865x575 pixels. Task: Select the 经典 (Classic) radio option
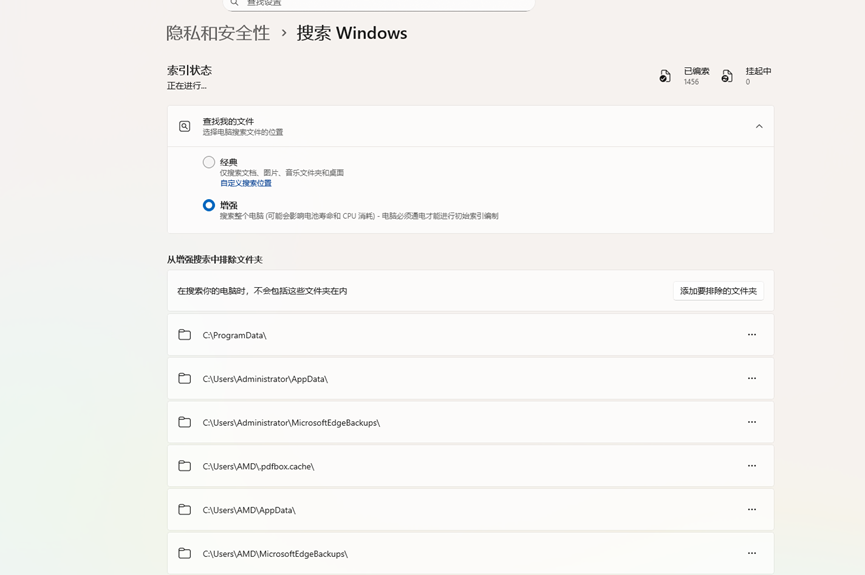[209, 162]
